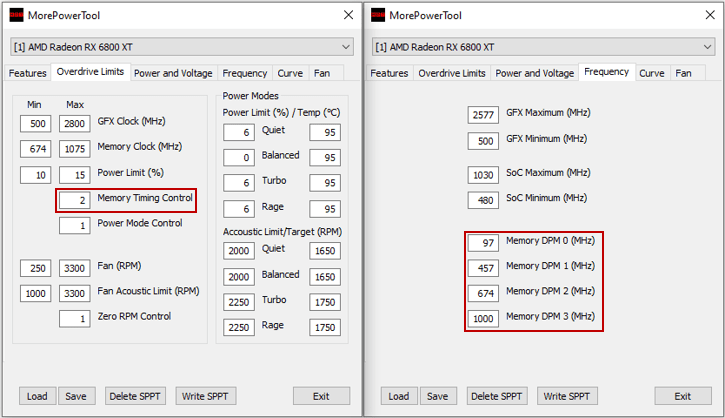Click Quiet power limit percent field
The height and width of the screenshot is (418, 725).
(x=239, y=132)
